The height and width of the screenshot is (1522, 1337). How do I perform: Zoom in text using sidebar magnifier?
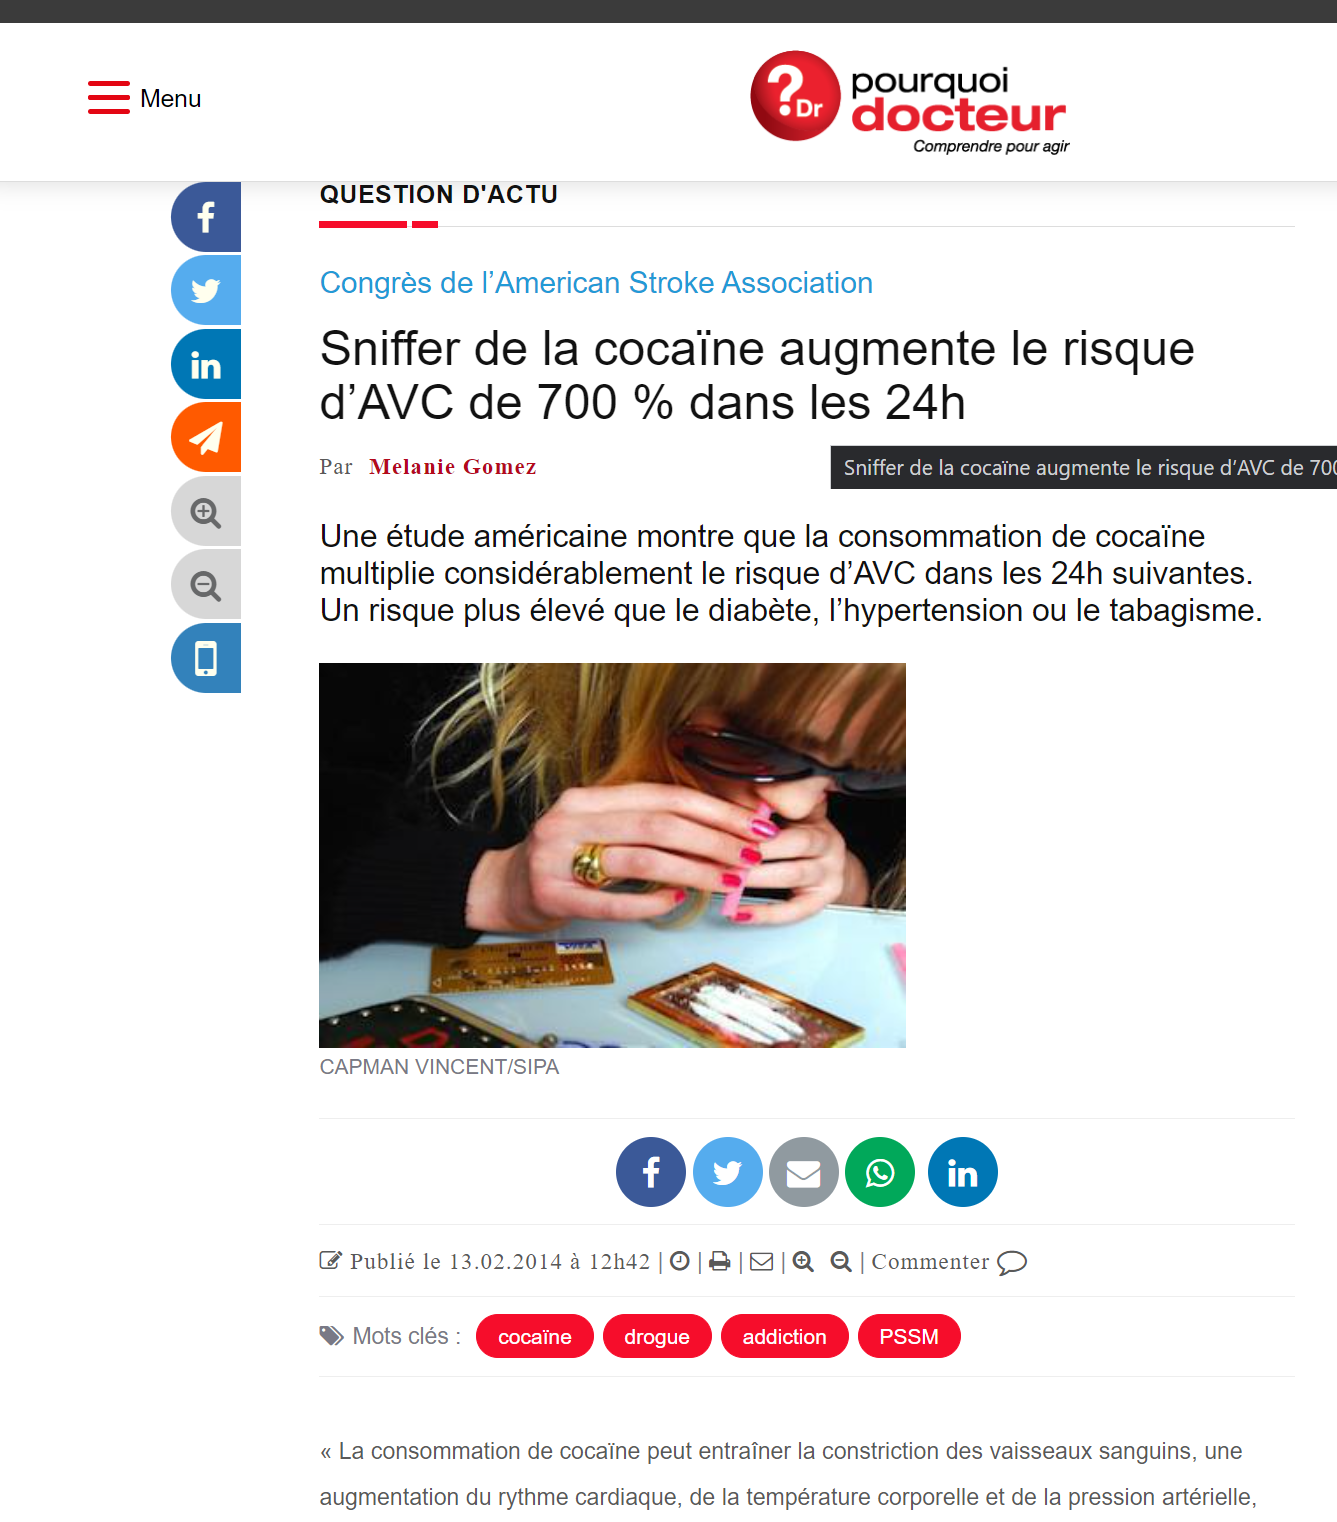click(206, 511)
